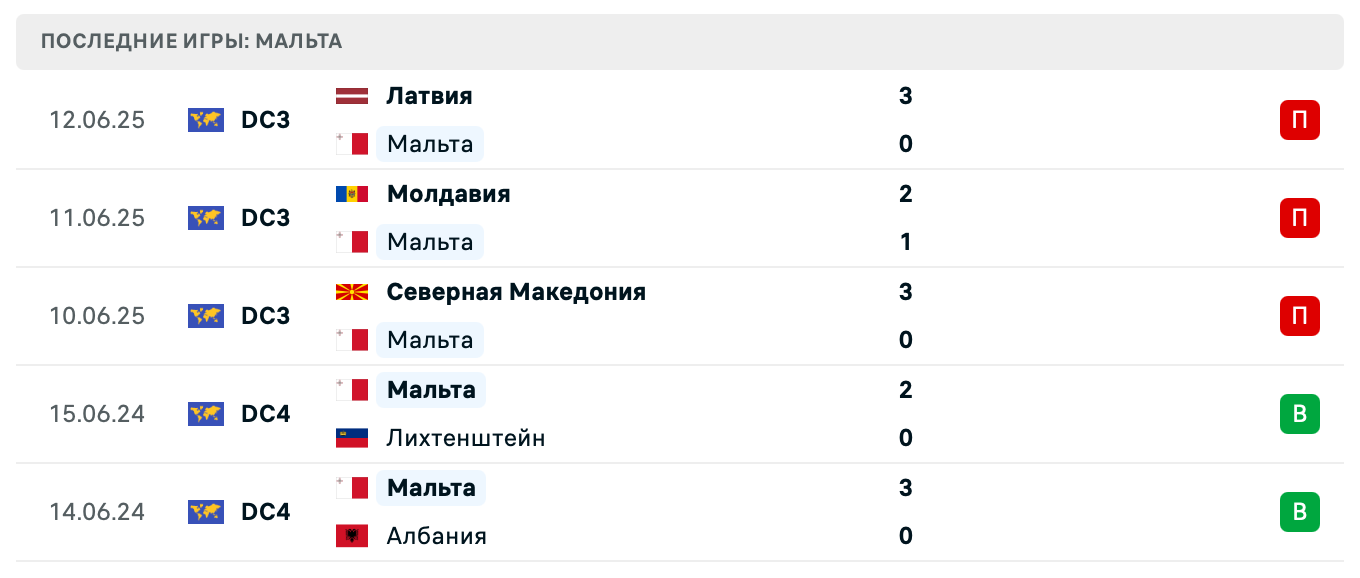Click the red loss badge for 12.06.25
This screenshot has width=1360, height=578.
(x=1299, y=120)
